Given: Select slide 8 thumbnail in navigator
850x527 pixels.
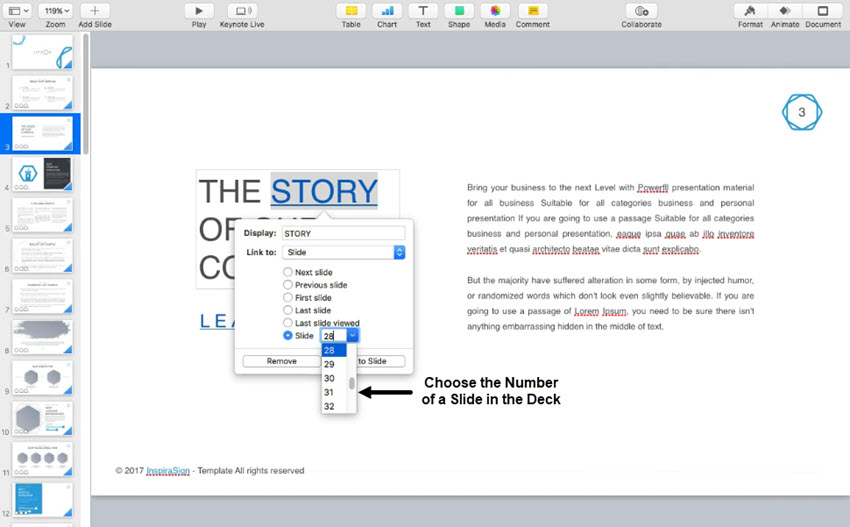Looking at the screenshot, I should (42, 337).
